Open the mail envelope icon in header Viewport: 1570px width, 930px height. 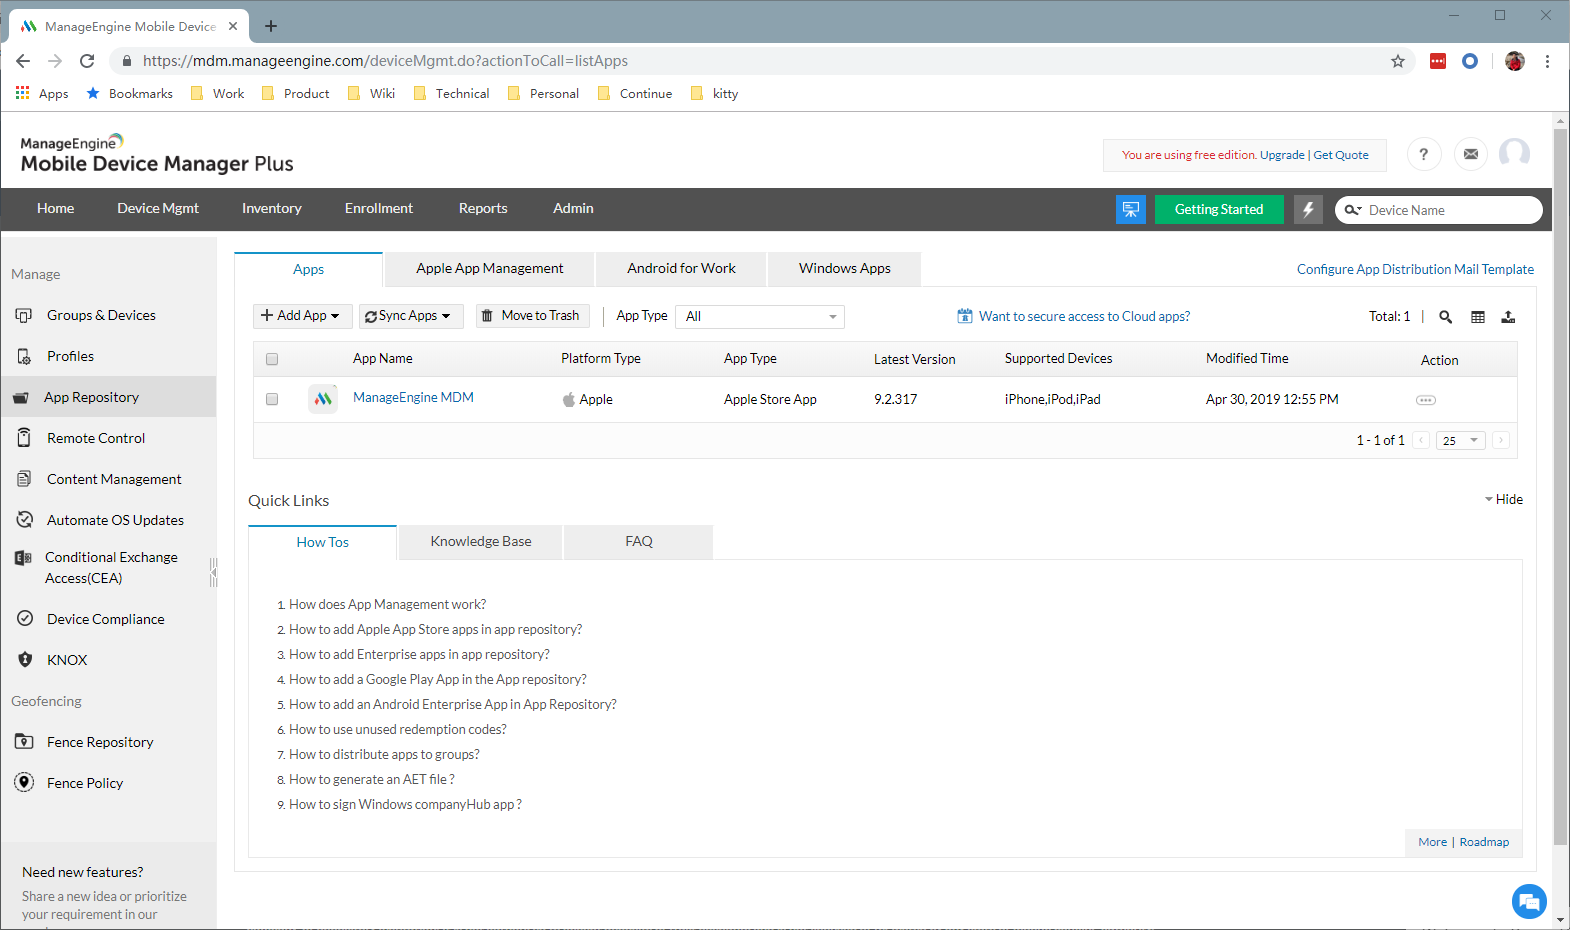click(x=1471, y=154)
